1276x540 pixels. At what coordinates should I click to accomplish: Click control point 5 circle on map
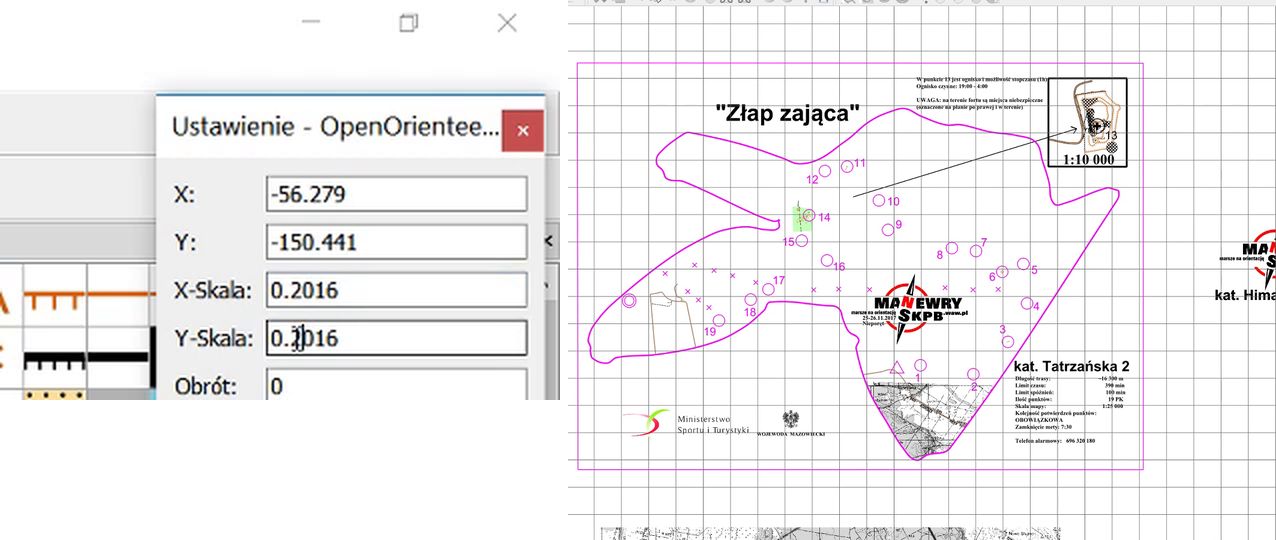[x=1023, y=264]
